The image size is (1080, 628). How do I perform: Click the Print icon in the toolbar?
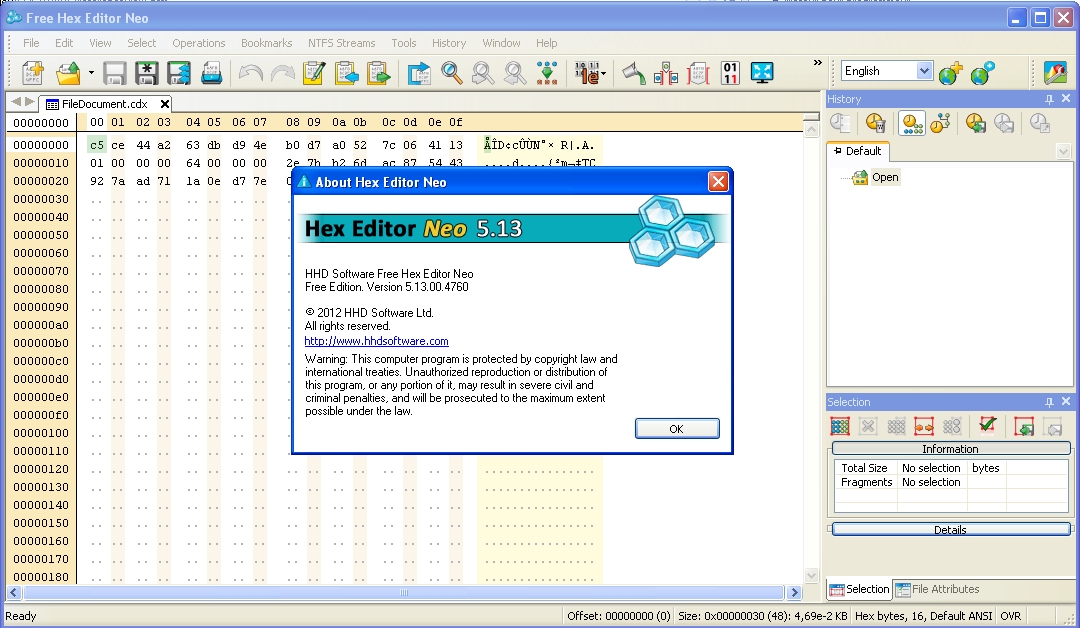211,72
